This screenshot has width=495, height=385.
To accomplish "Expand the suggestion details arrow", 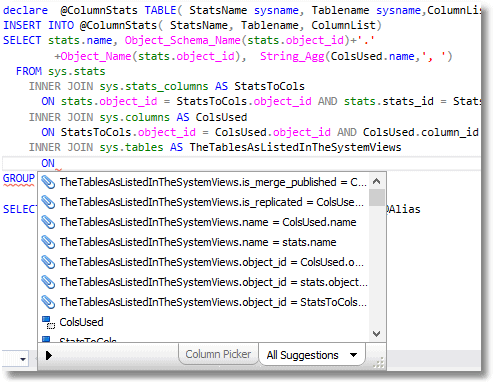I will (49, 355).
